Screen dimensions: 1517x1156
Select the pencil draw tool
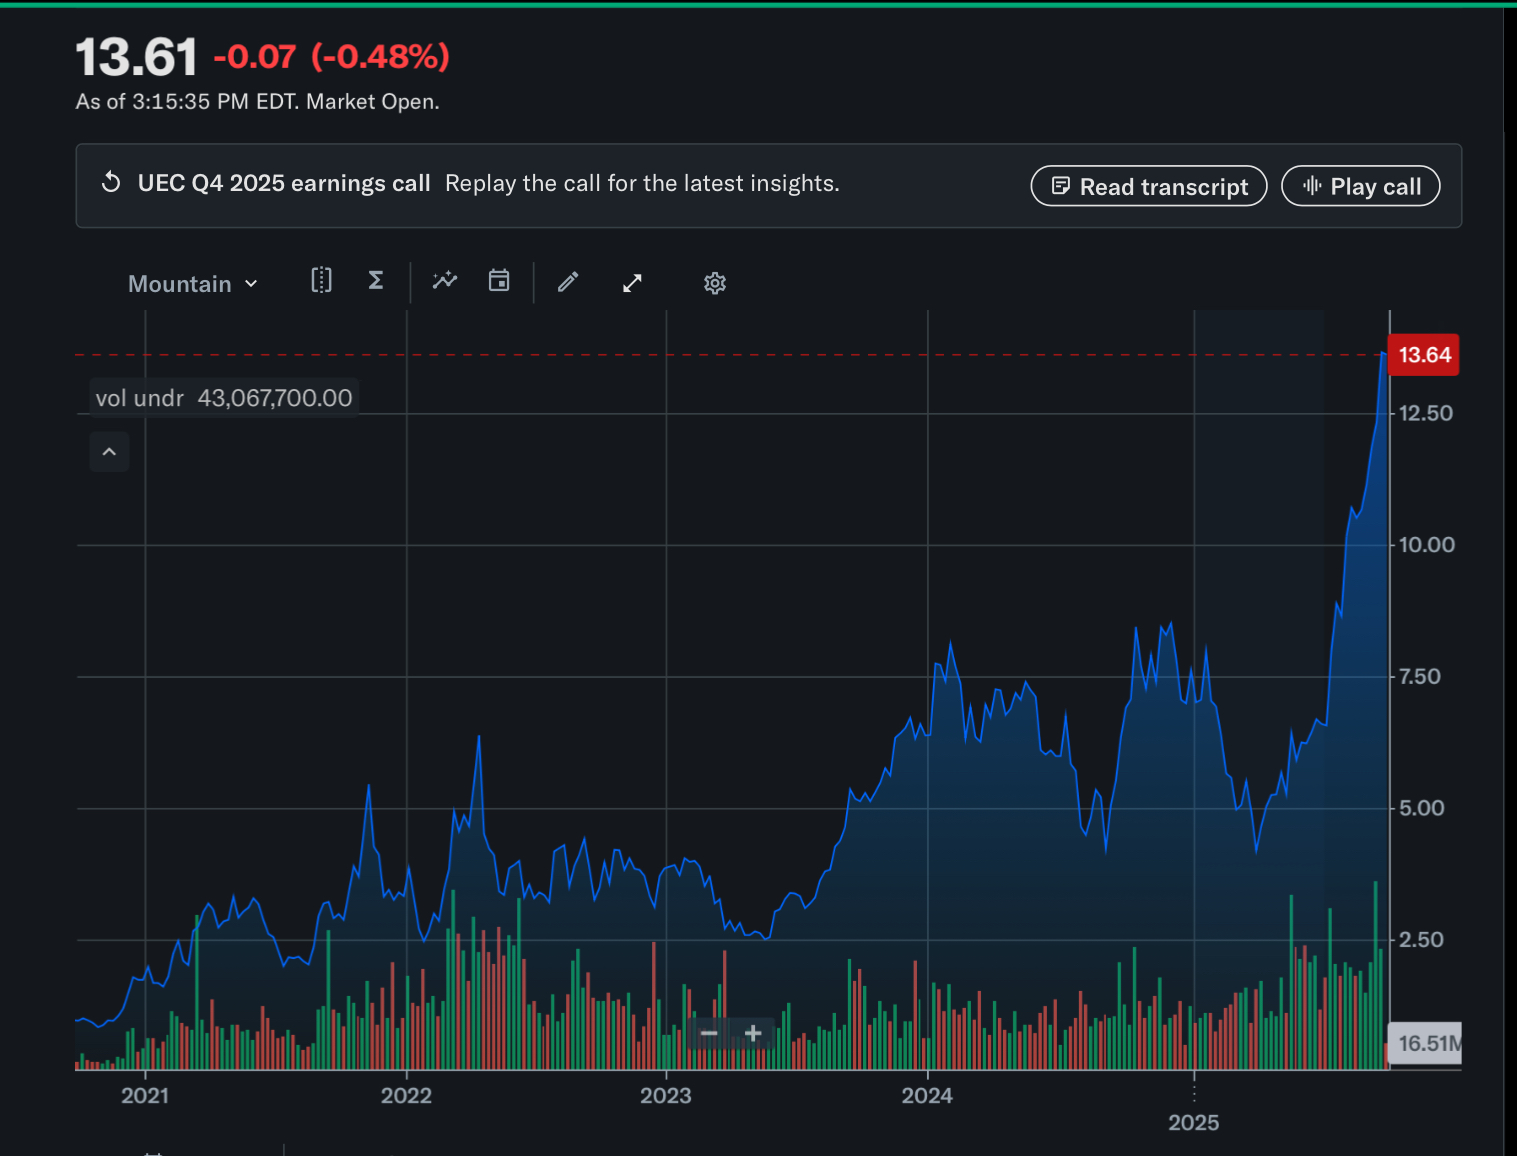(x=568, y=283)
